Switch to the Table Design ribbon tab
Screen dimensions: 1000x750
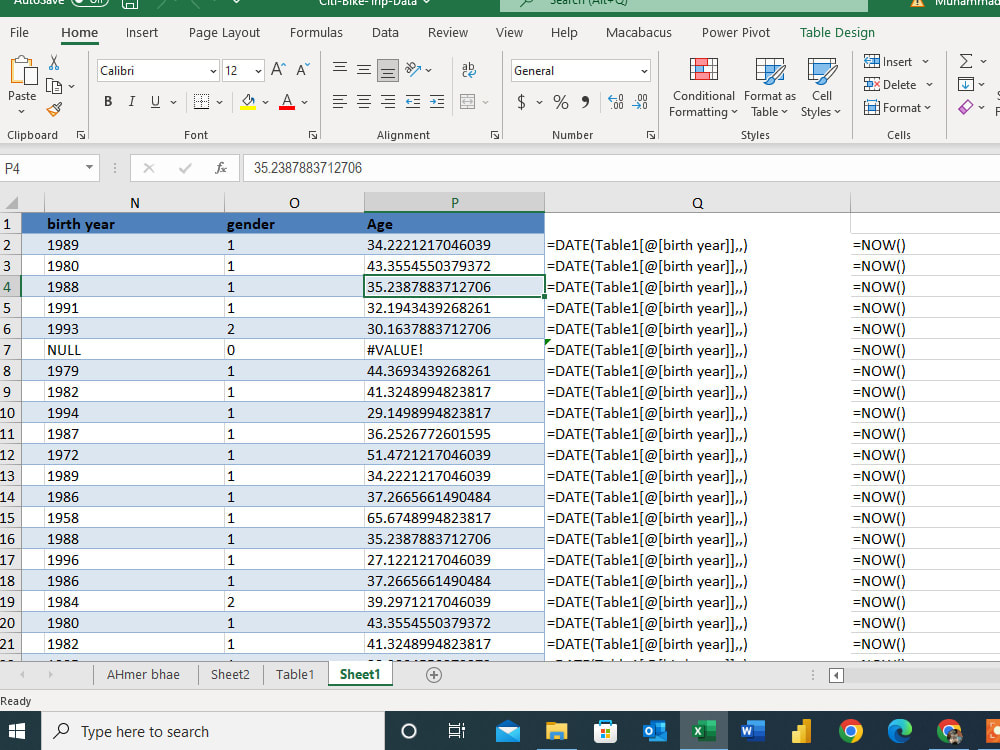tap(836, 32)
